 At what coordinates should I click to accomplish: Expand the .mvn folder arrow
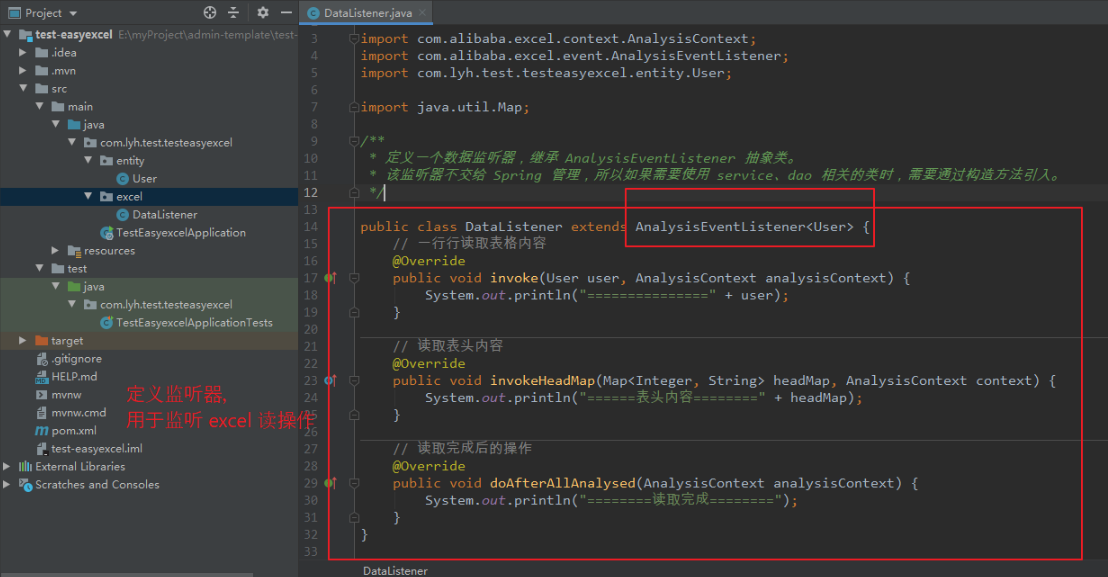pos(23,71)
